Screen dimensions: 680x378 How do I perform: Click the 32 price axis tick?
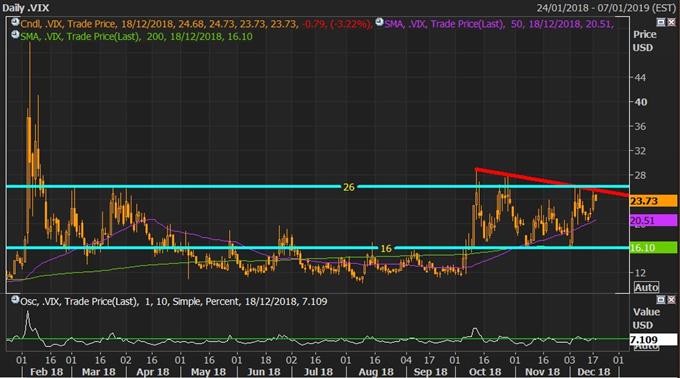pos(640,151)
